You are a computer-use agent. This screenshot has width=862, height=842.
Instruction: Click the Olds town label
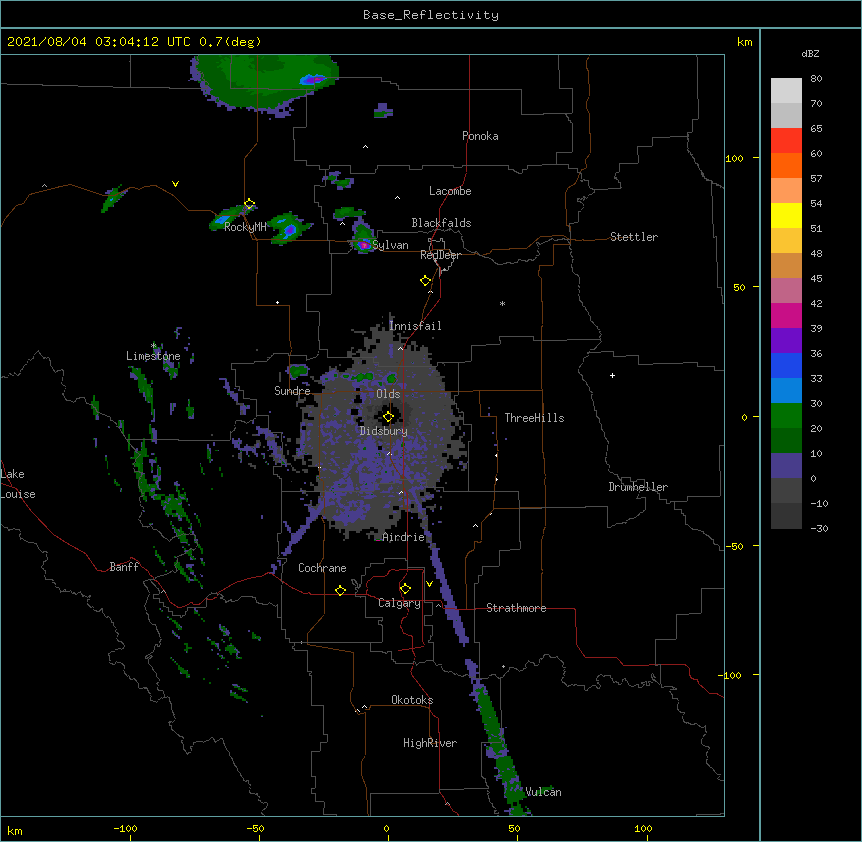tap(388, 394)
